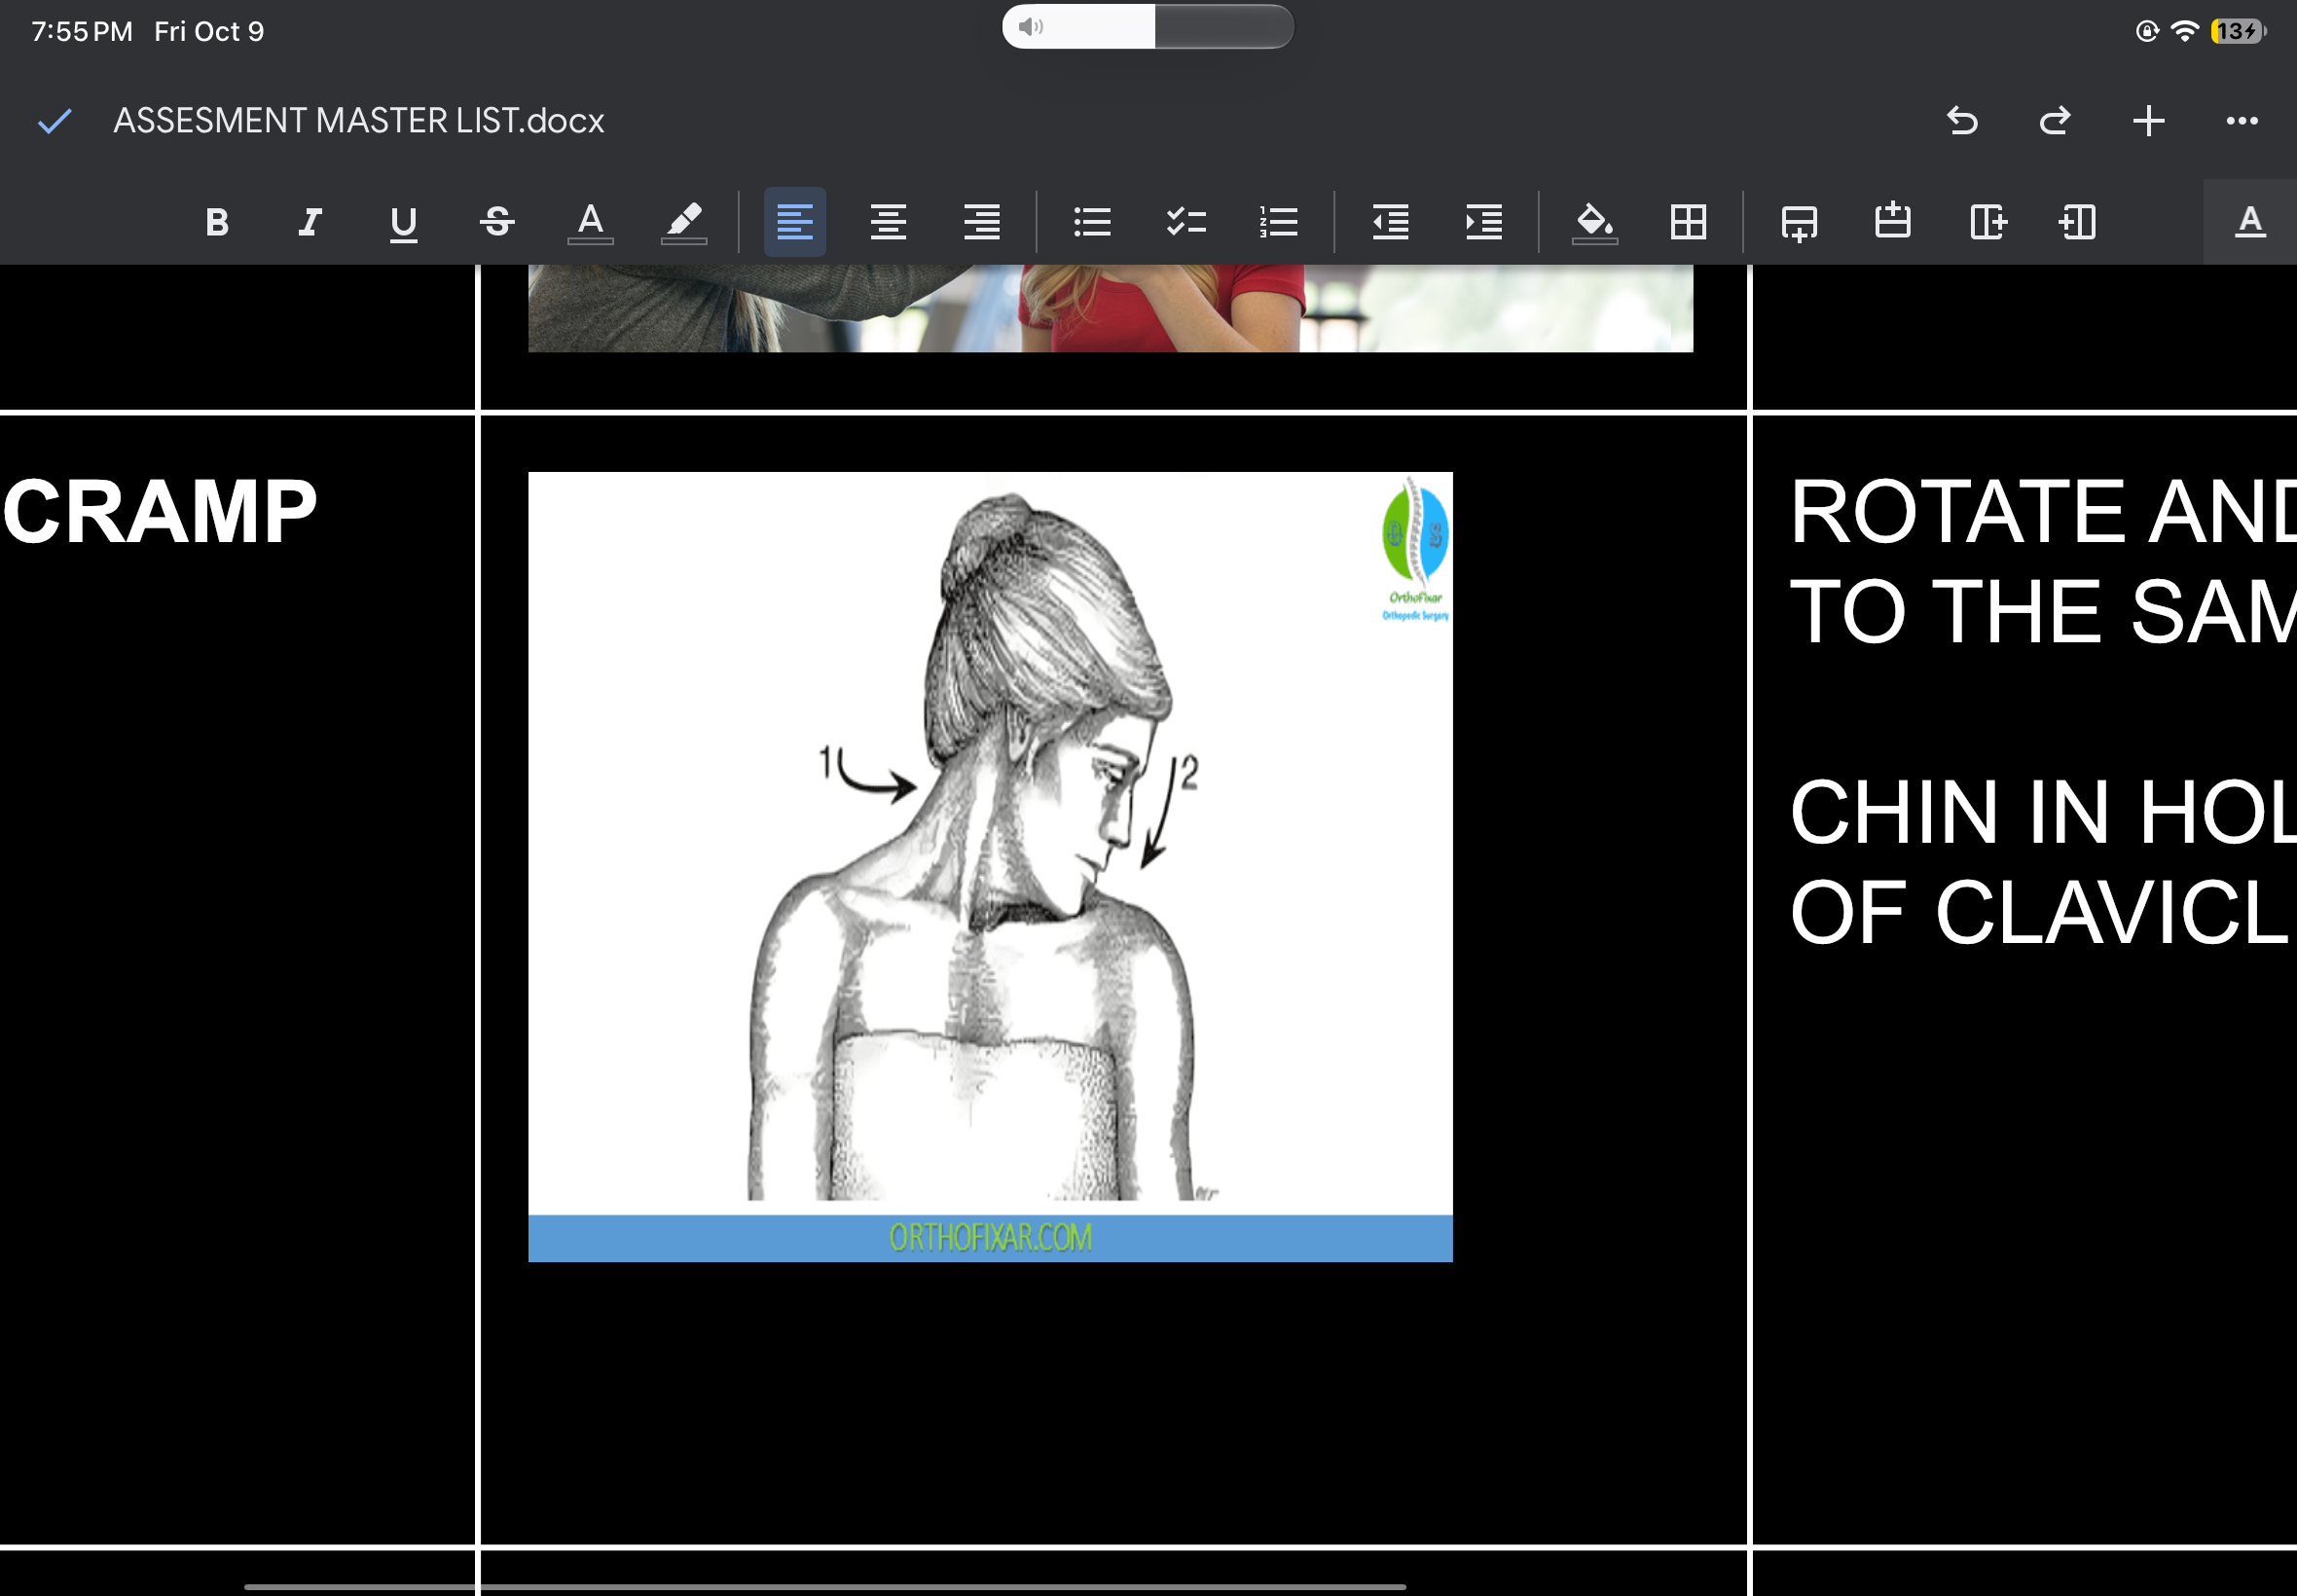Tap the volume level indicator
The image size is (2297, 1596).
(1148, 26)
